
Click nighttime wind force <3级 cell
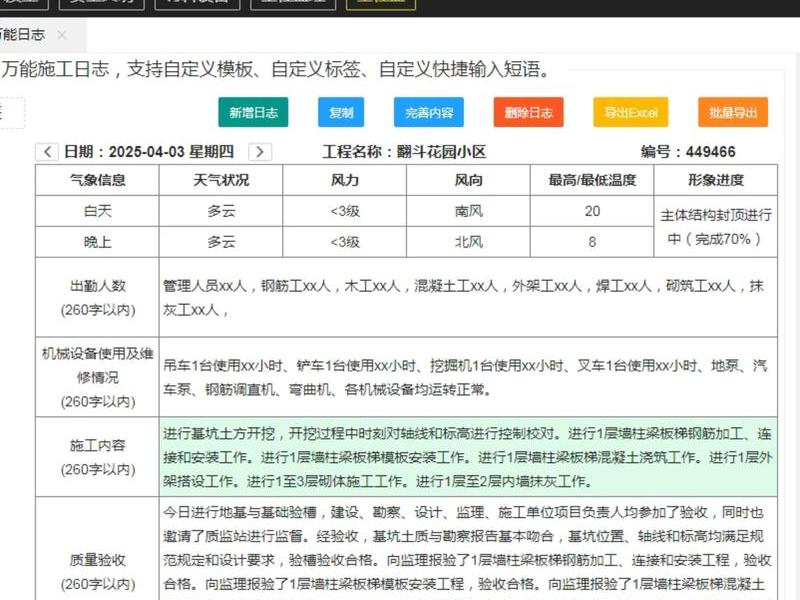(345, 242)
